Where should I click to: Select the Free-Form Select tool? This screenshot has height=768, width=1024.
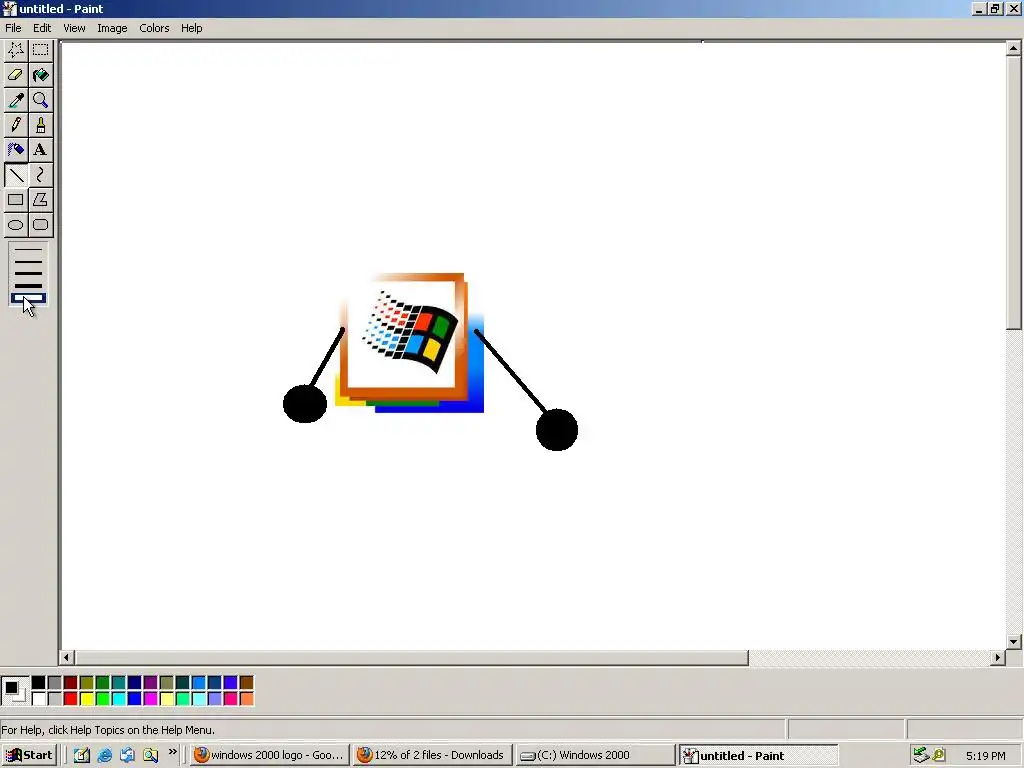click(16, 50)
